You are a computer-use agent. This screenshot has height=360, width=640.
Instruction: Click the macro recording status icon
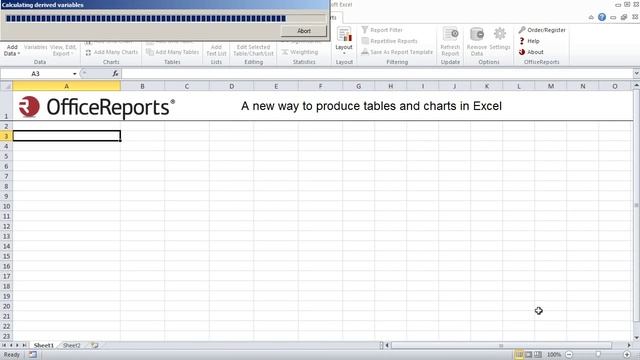click(33, 355)
